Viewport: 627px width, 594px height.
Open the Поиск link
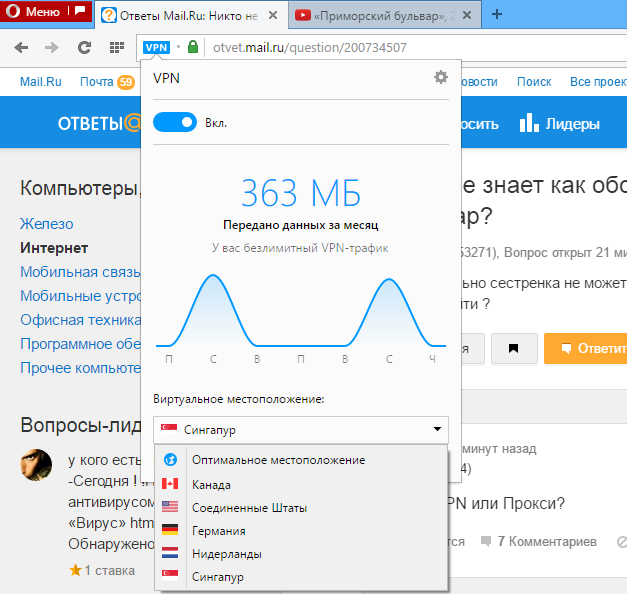pyautogui.click(x=534, y=82)
